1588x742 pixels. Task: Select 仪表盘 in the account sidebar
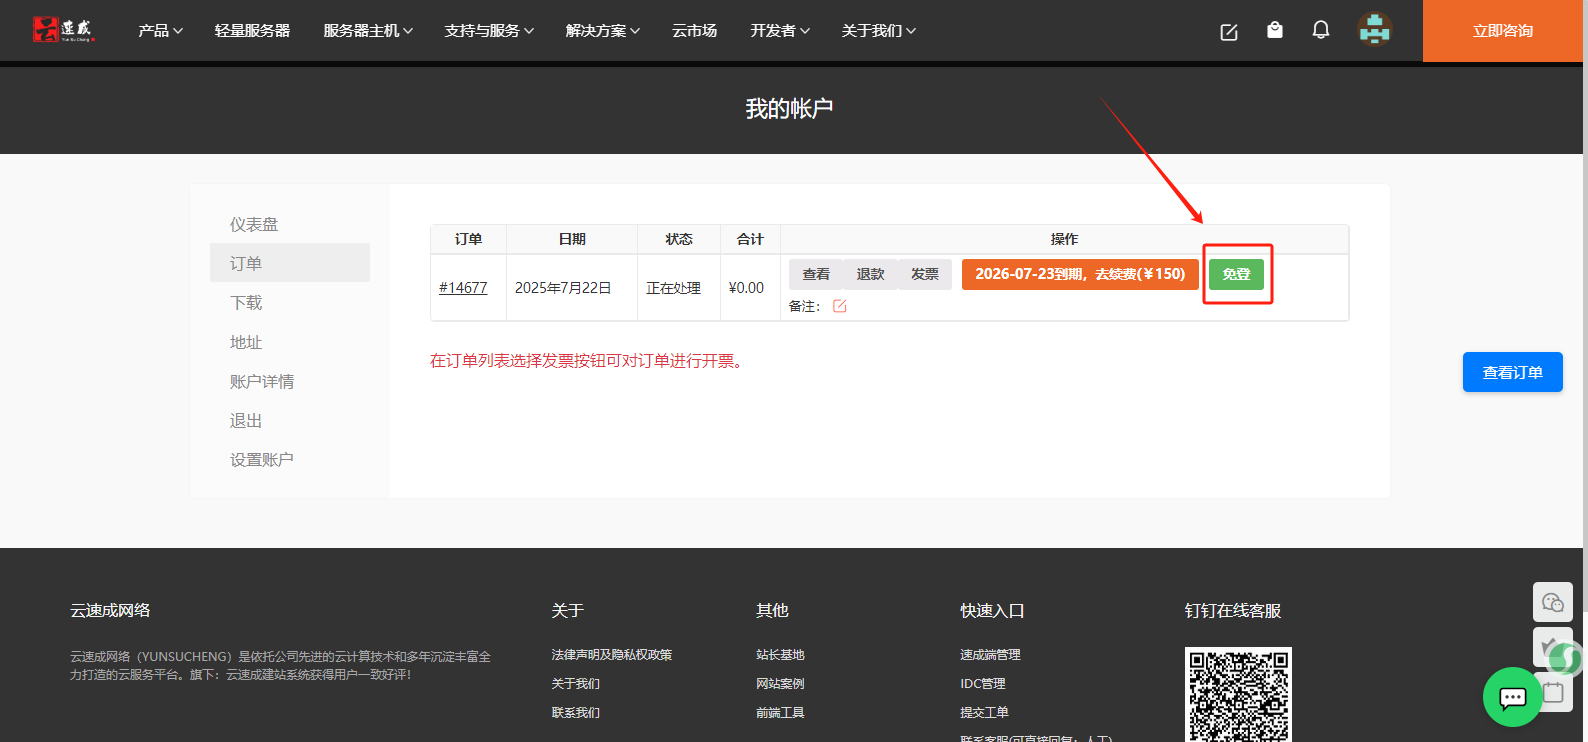[254, 224]
